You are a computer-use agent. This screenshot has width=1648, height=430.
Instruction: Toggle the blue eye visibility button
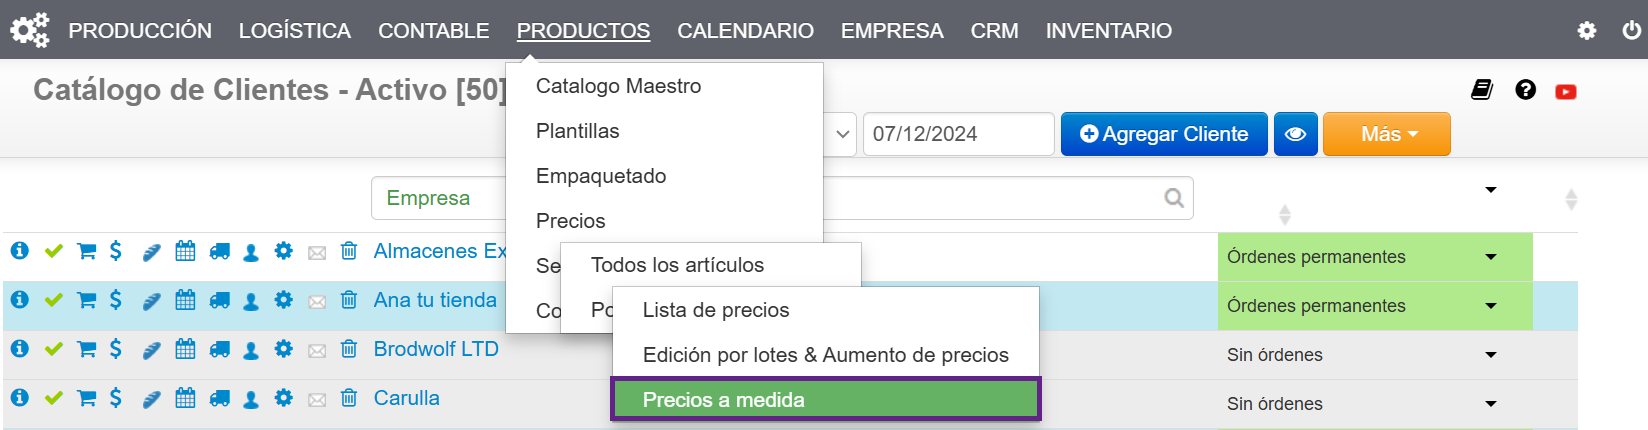1295,134
